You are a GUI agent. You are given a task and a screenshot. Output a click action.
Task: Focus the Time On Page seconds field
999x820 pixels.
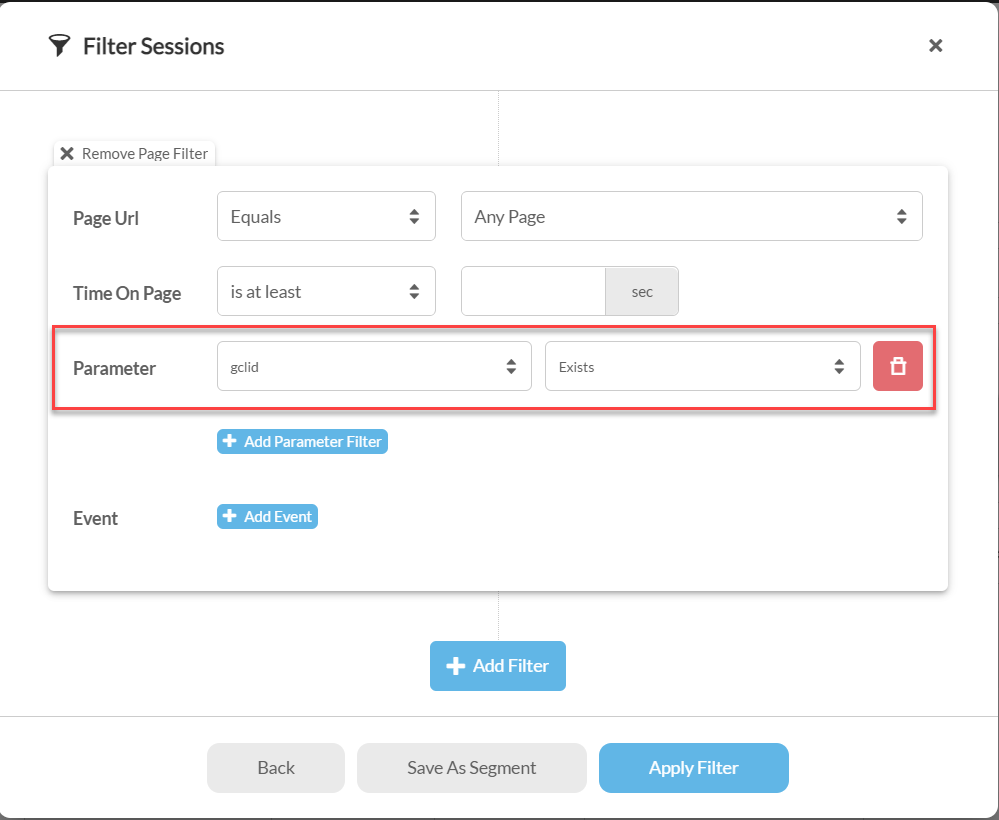pyautogui.click(x=533, y=292)
